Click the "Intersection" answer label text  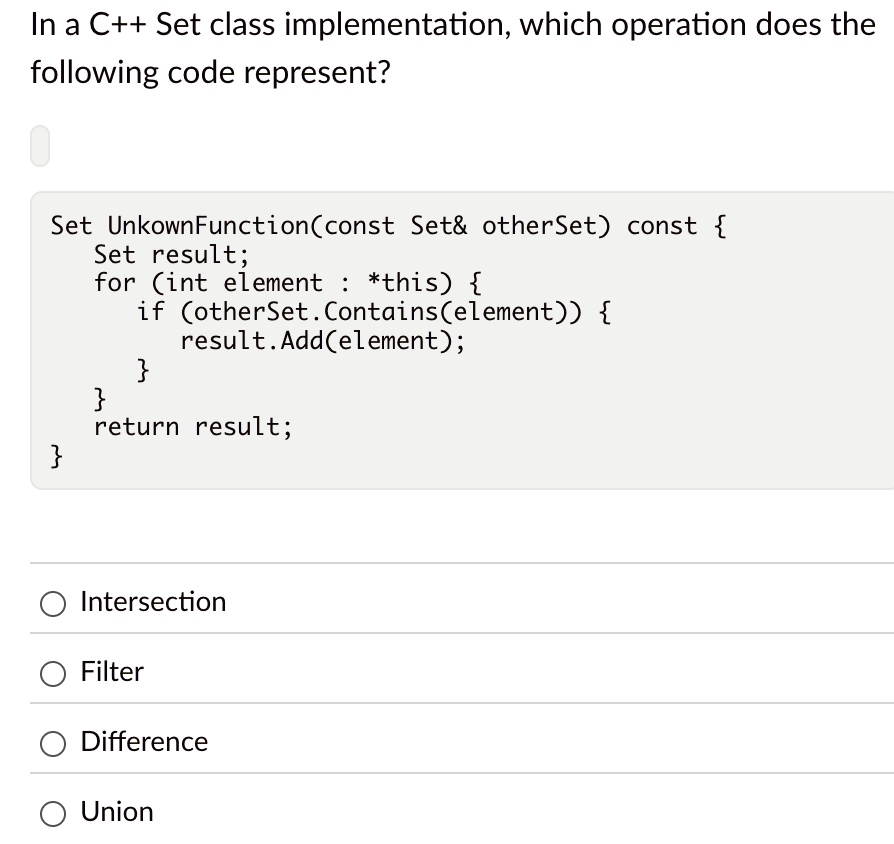click(x=153, y=602)
